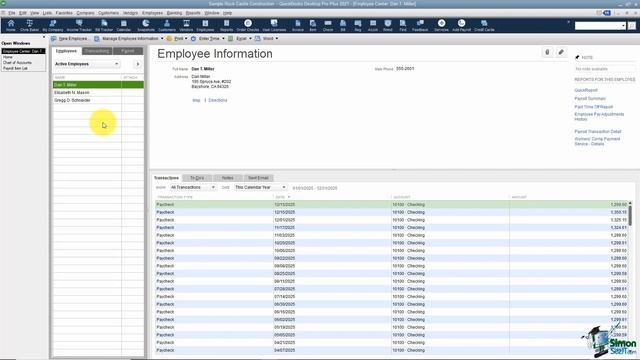Click the New Employee button
Screen dimensions: 640x360
pos(70,38)
